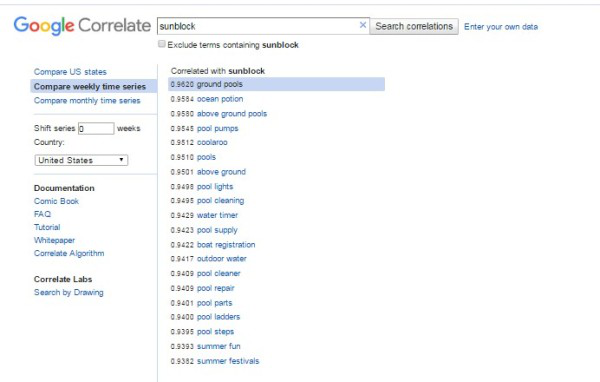Select the pool lights correlation

coord(215,186)
